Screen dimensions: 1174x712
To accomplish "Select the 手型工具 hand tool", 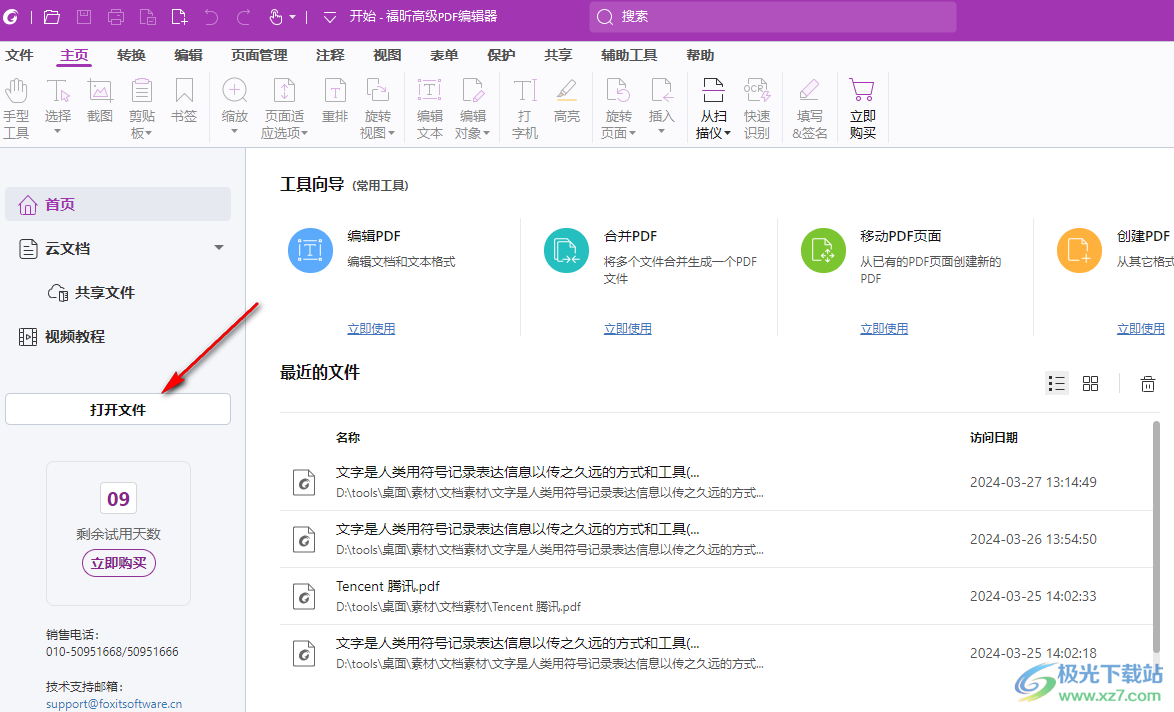I will 17,105.
